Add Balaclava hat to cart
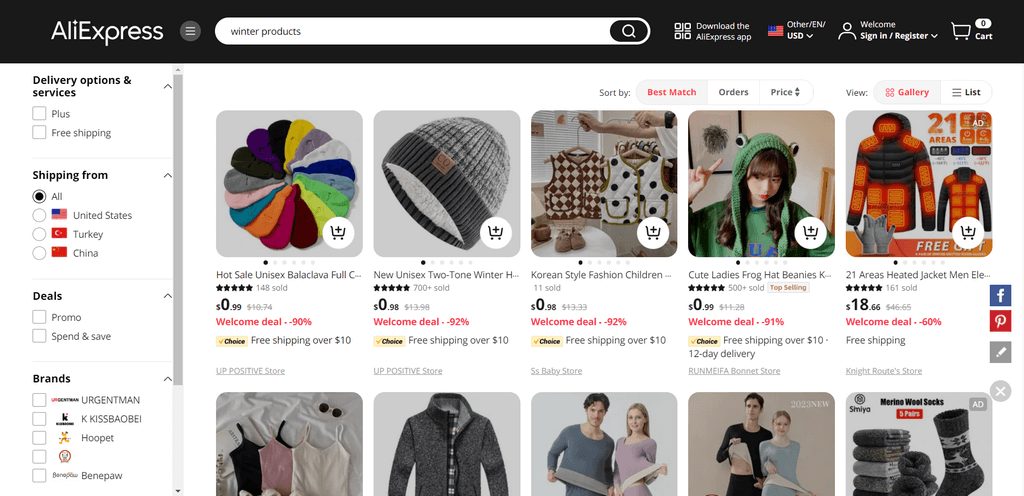 [338, 232]
